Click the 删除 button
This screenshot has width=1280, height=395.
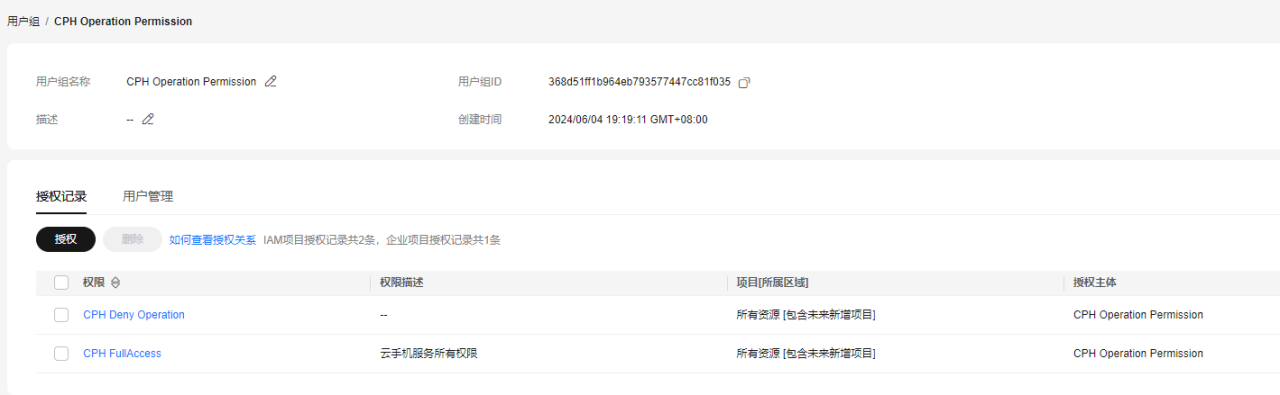click(133, 240)
